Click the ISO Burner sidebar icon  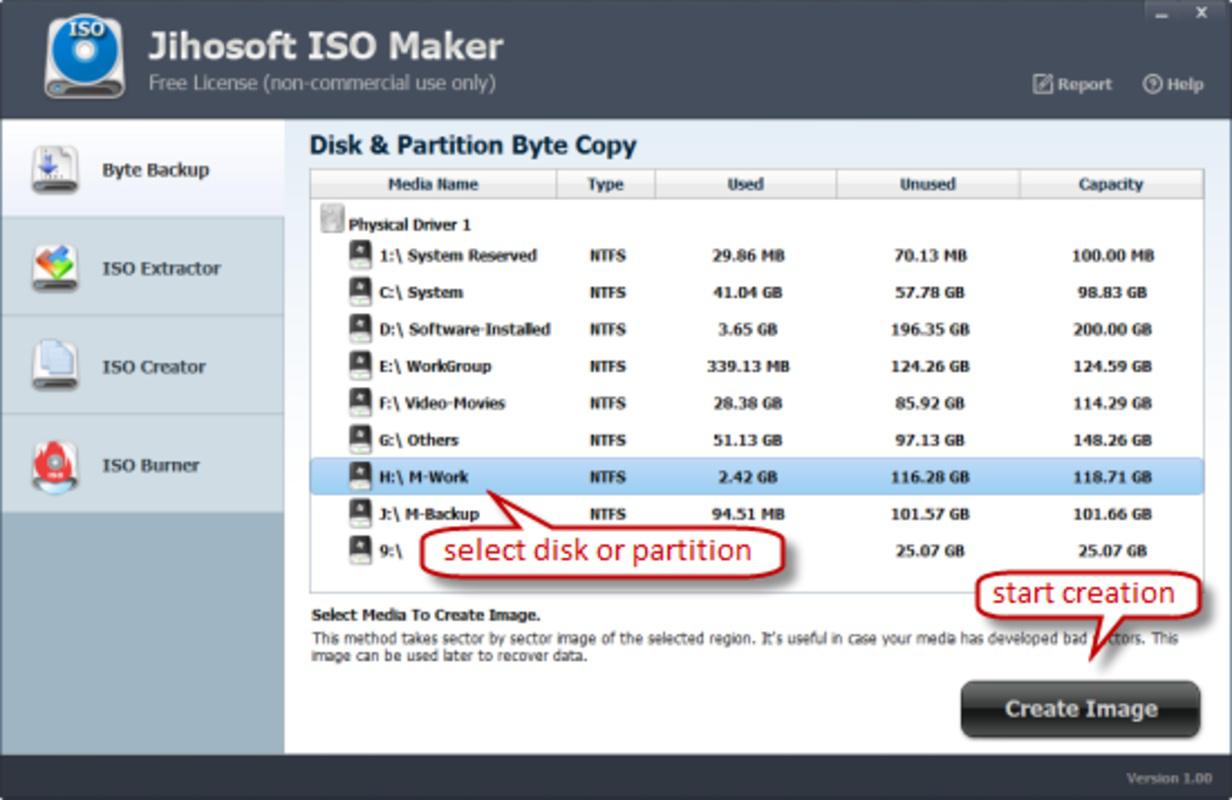[54, 465]
